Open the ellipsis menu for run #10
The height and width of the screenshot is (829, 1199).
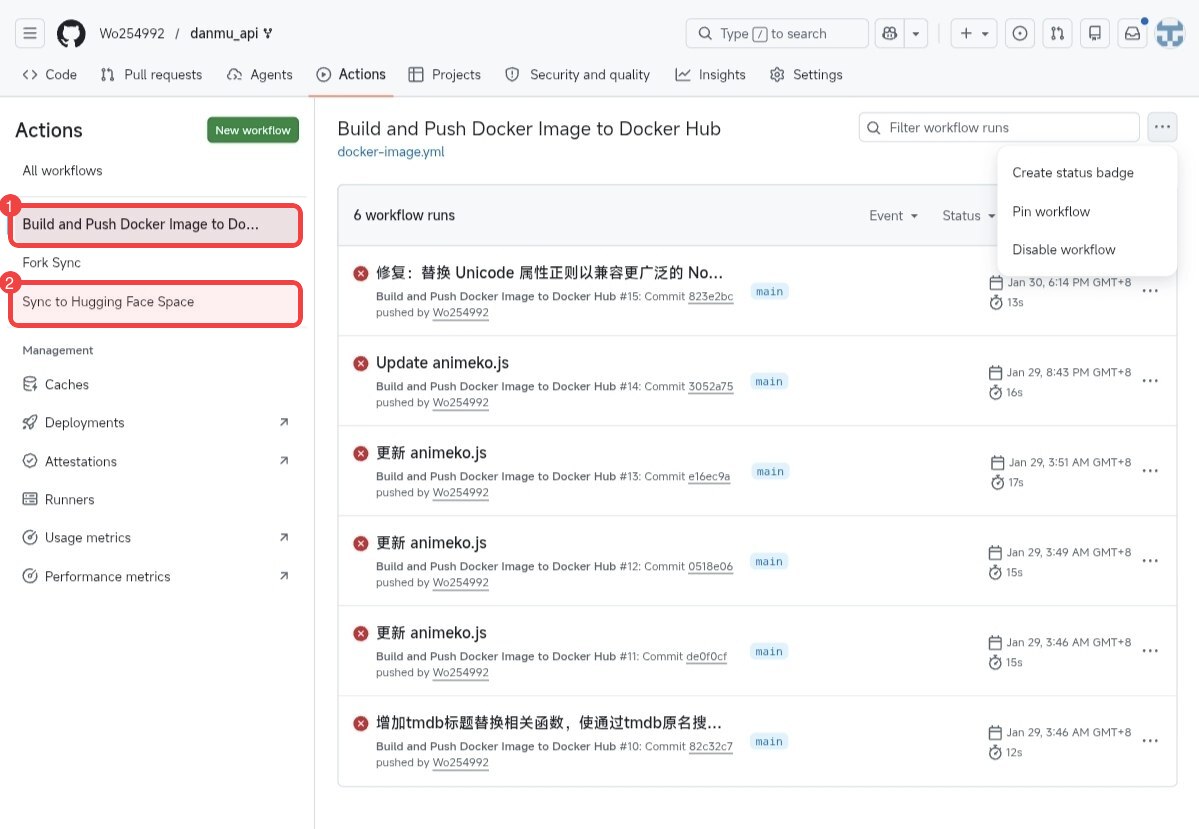coord(1150,741)
